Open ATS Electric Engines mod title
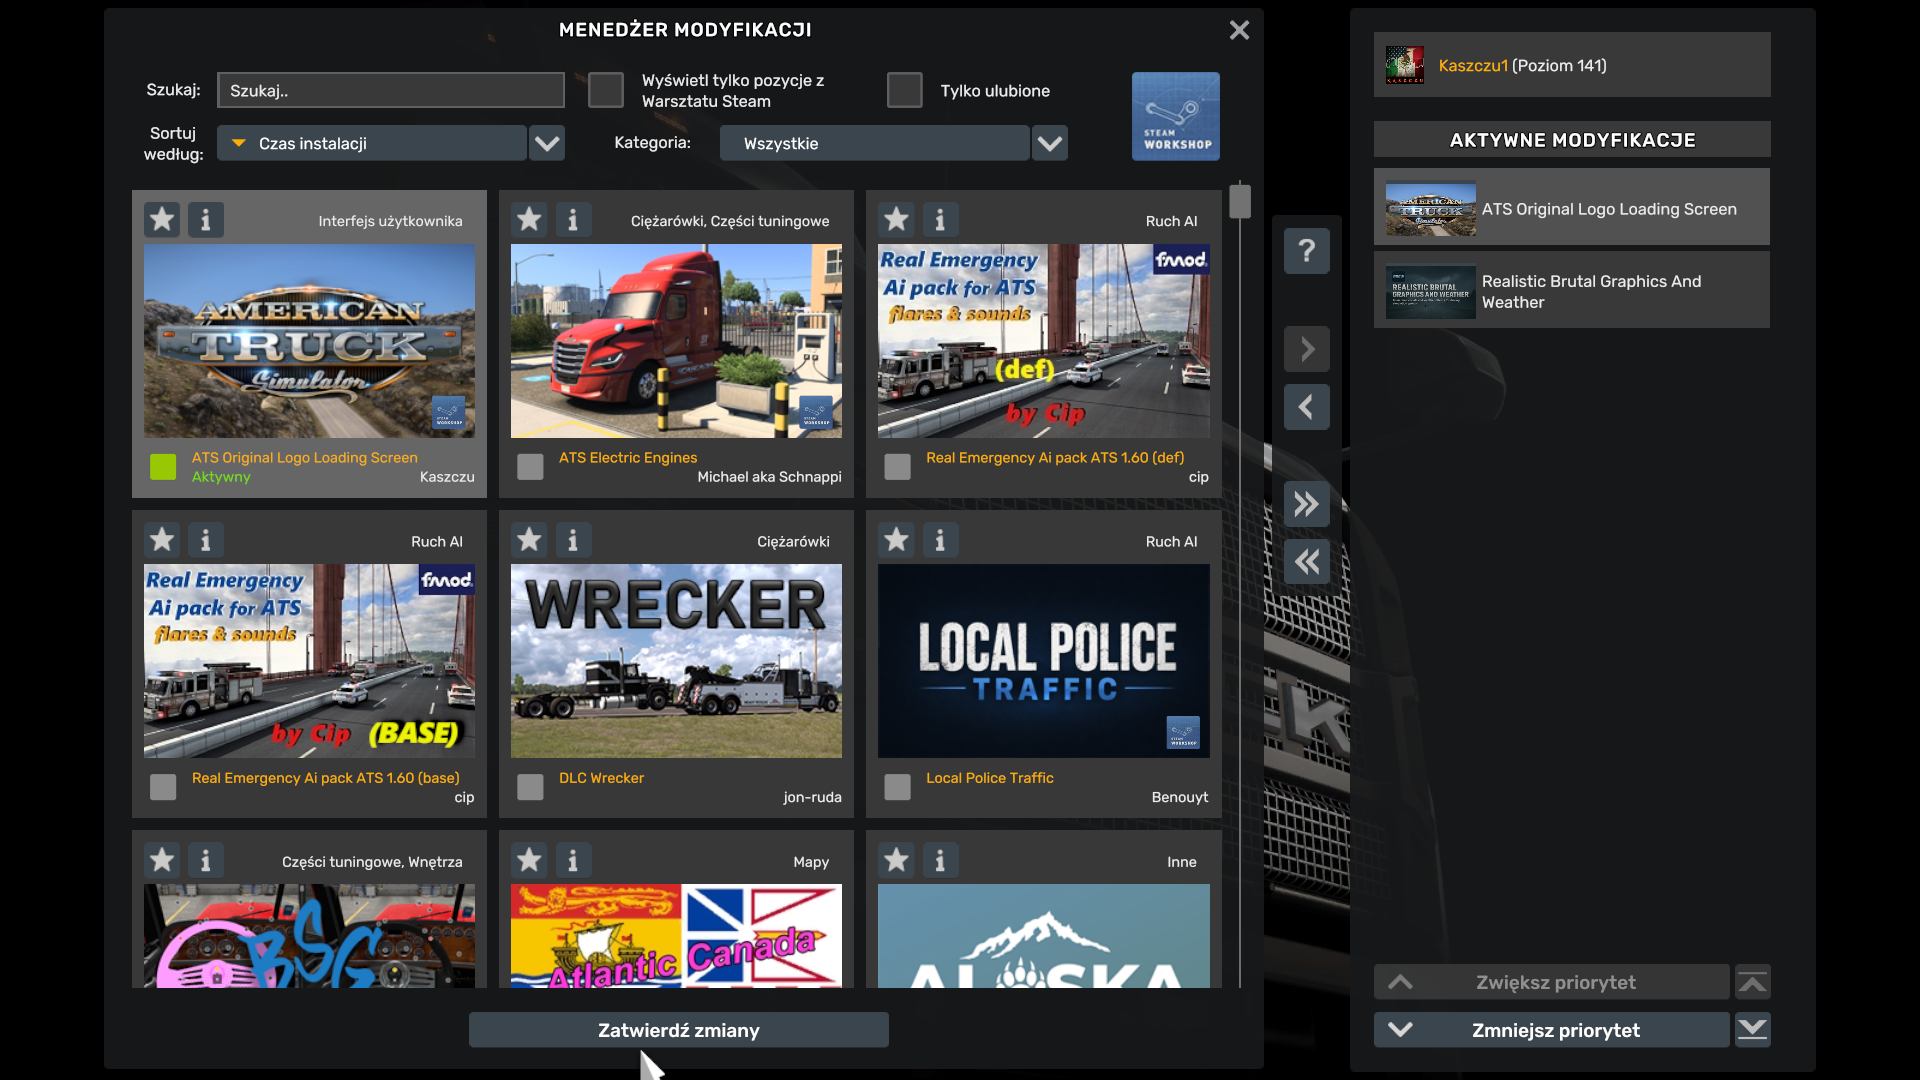This screenshot has height=1080, width=1920. pyautogui.click(x=628, y=457)
